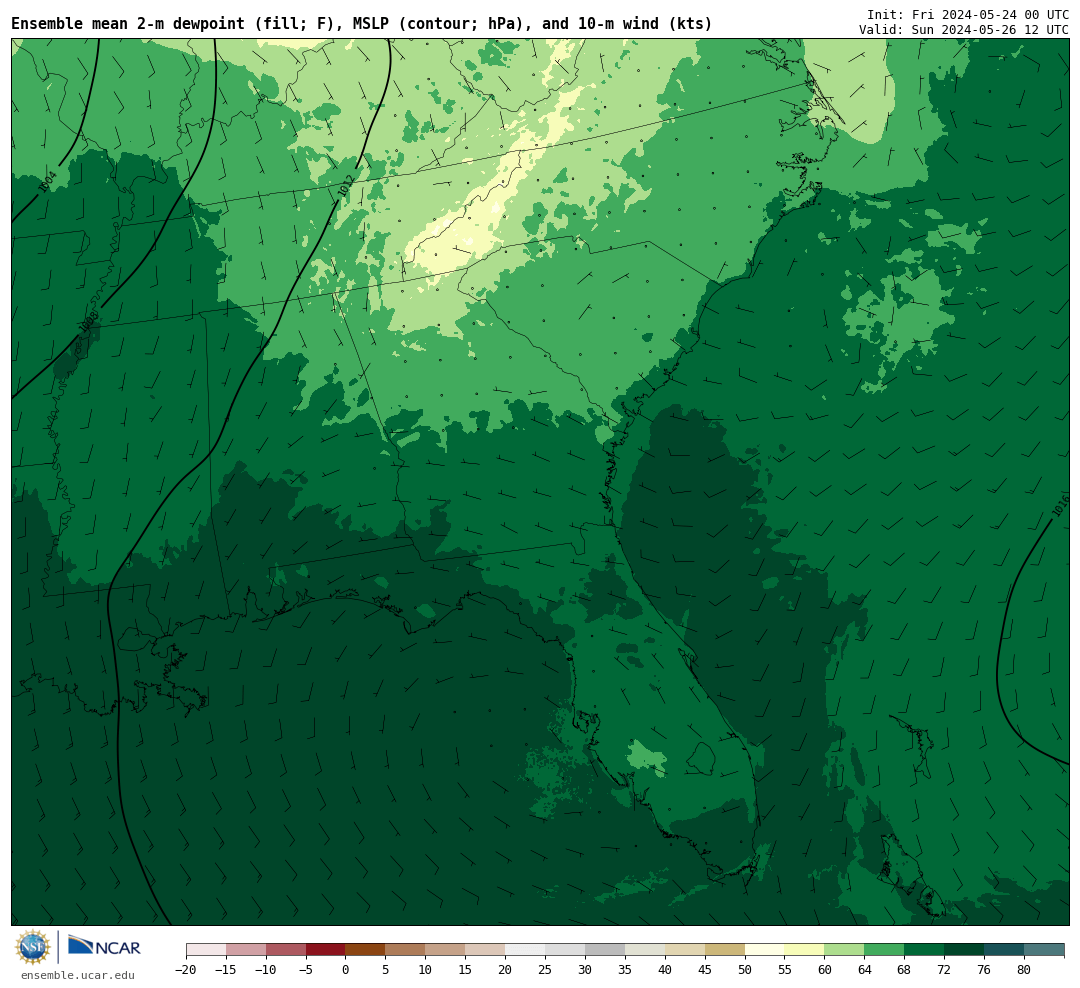The height and width of the screenshot is (988, 1080).
Task: Pick the 68 to 72 dark green swatch
Action: [924, 950]
